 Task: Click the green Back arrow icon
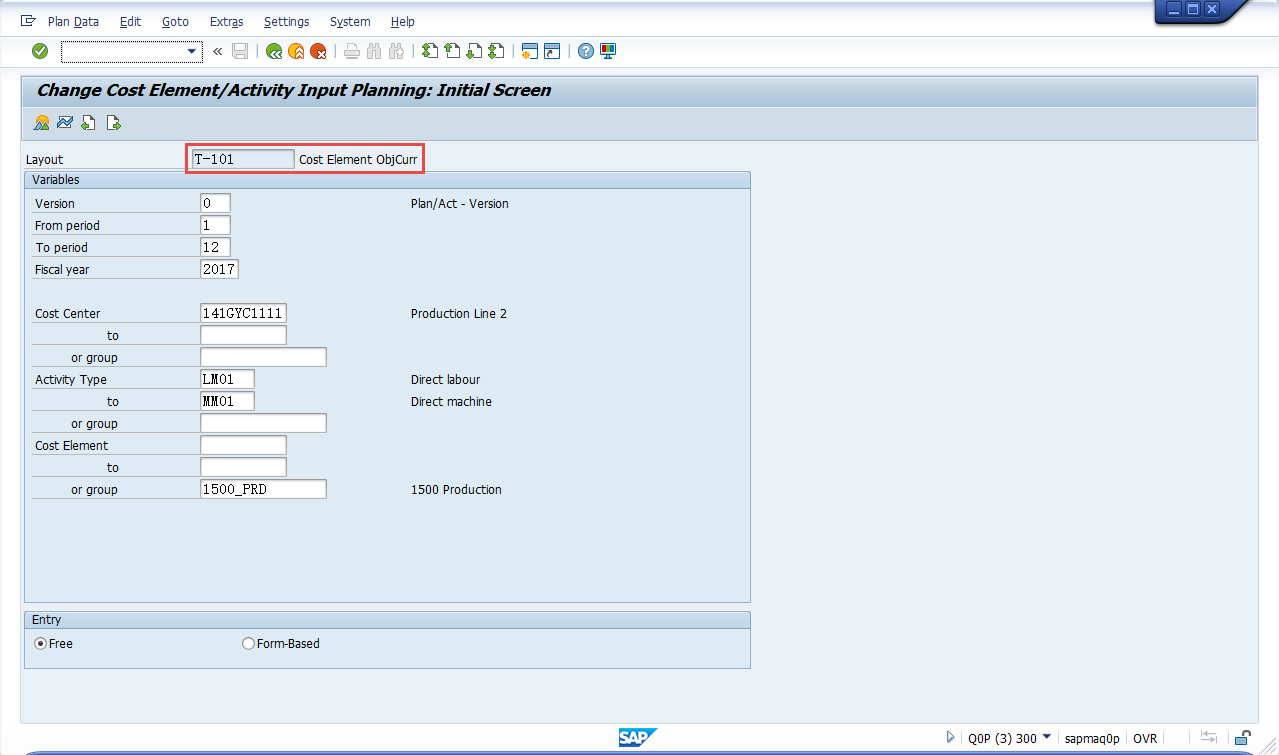click(274, 51)
